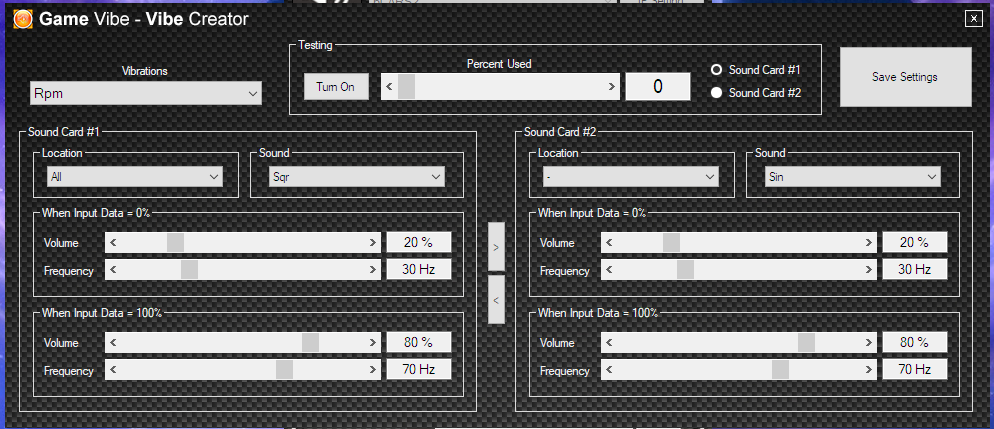Open Sound Card #2 Sound dropdown showing Sin
Image resolution: width=994 pixels, height=429 pixels.
click(x=853, y=177)
